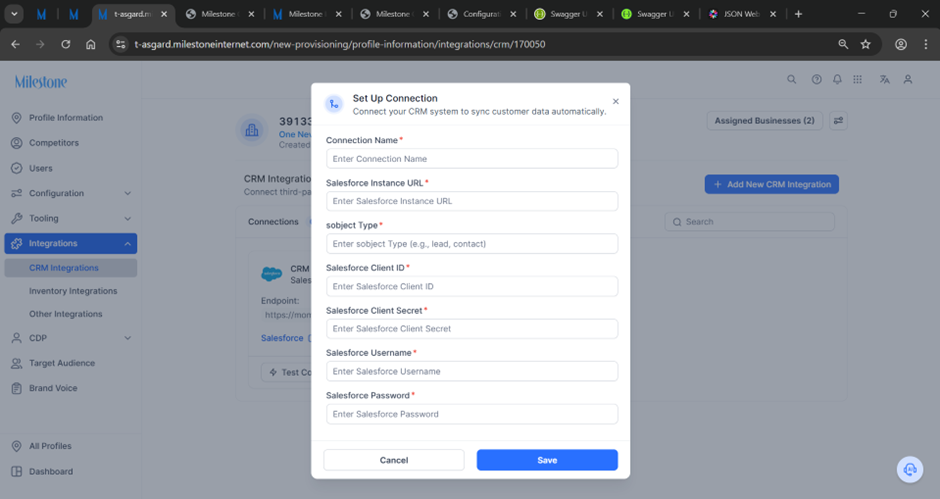Open notifications bell icon
Screen dimensions: 940x499
click(837, 79)
